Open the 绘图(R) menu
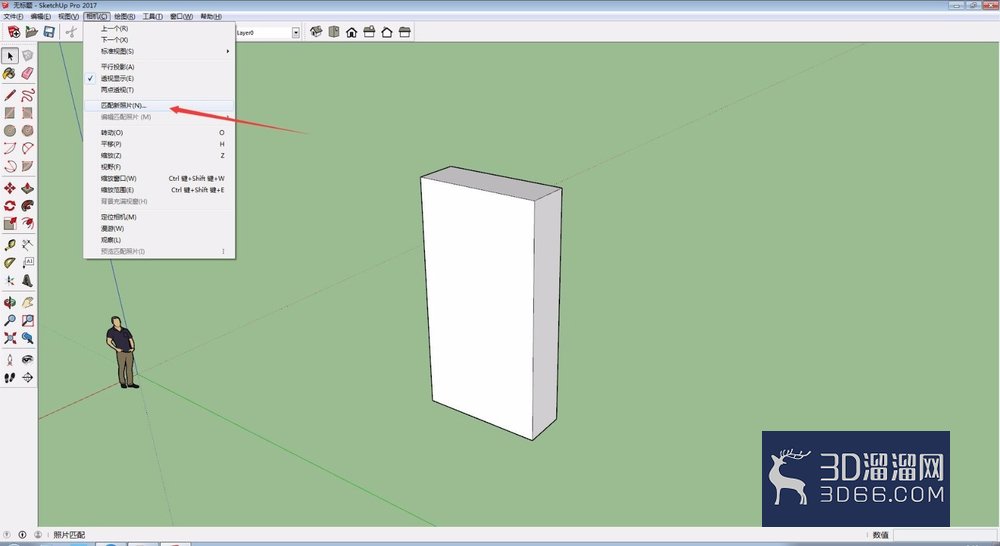Screen dimensions: 1000x546 (124, 17)
